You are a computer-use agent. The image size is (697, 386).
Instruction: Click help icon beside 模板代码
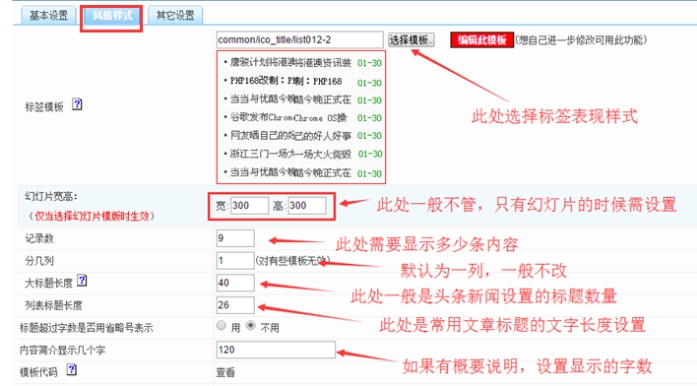click(x=72, y=370)
